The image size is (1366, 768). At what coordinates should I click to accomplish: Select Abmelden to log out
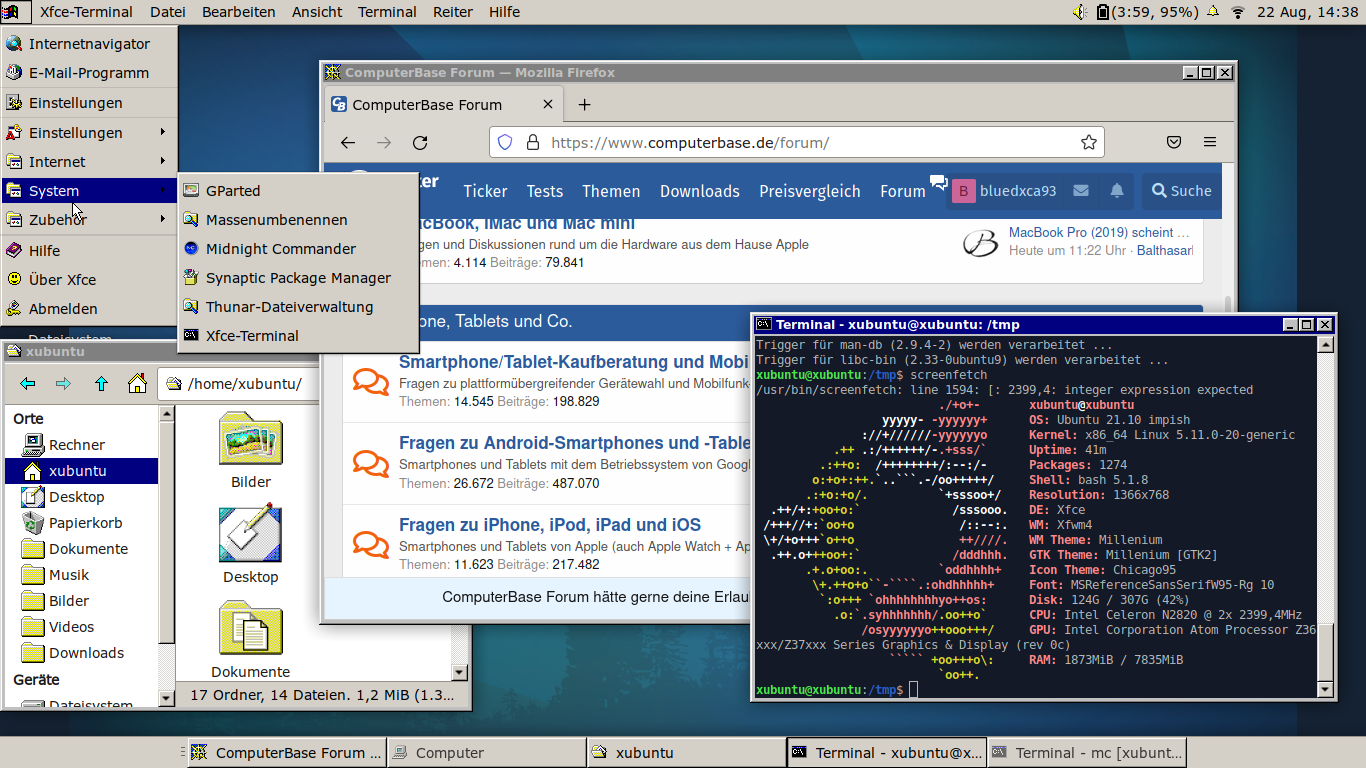click(x=89, y=309)
